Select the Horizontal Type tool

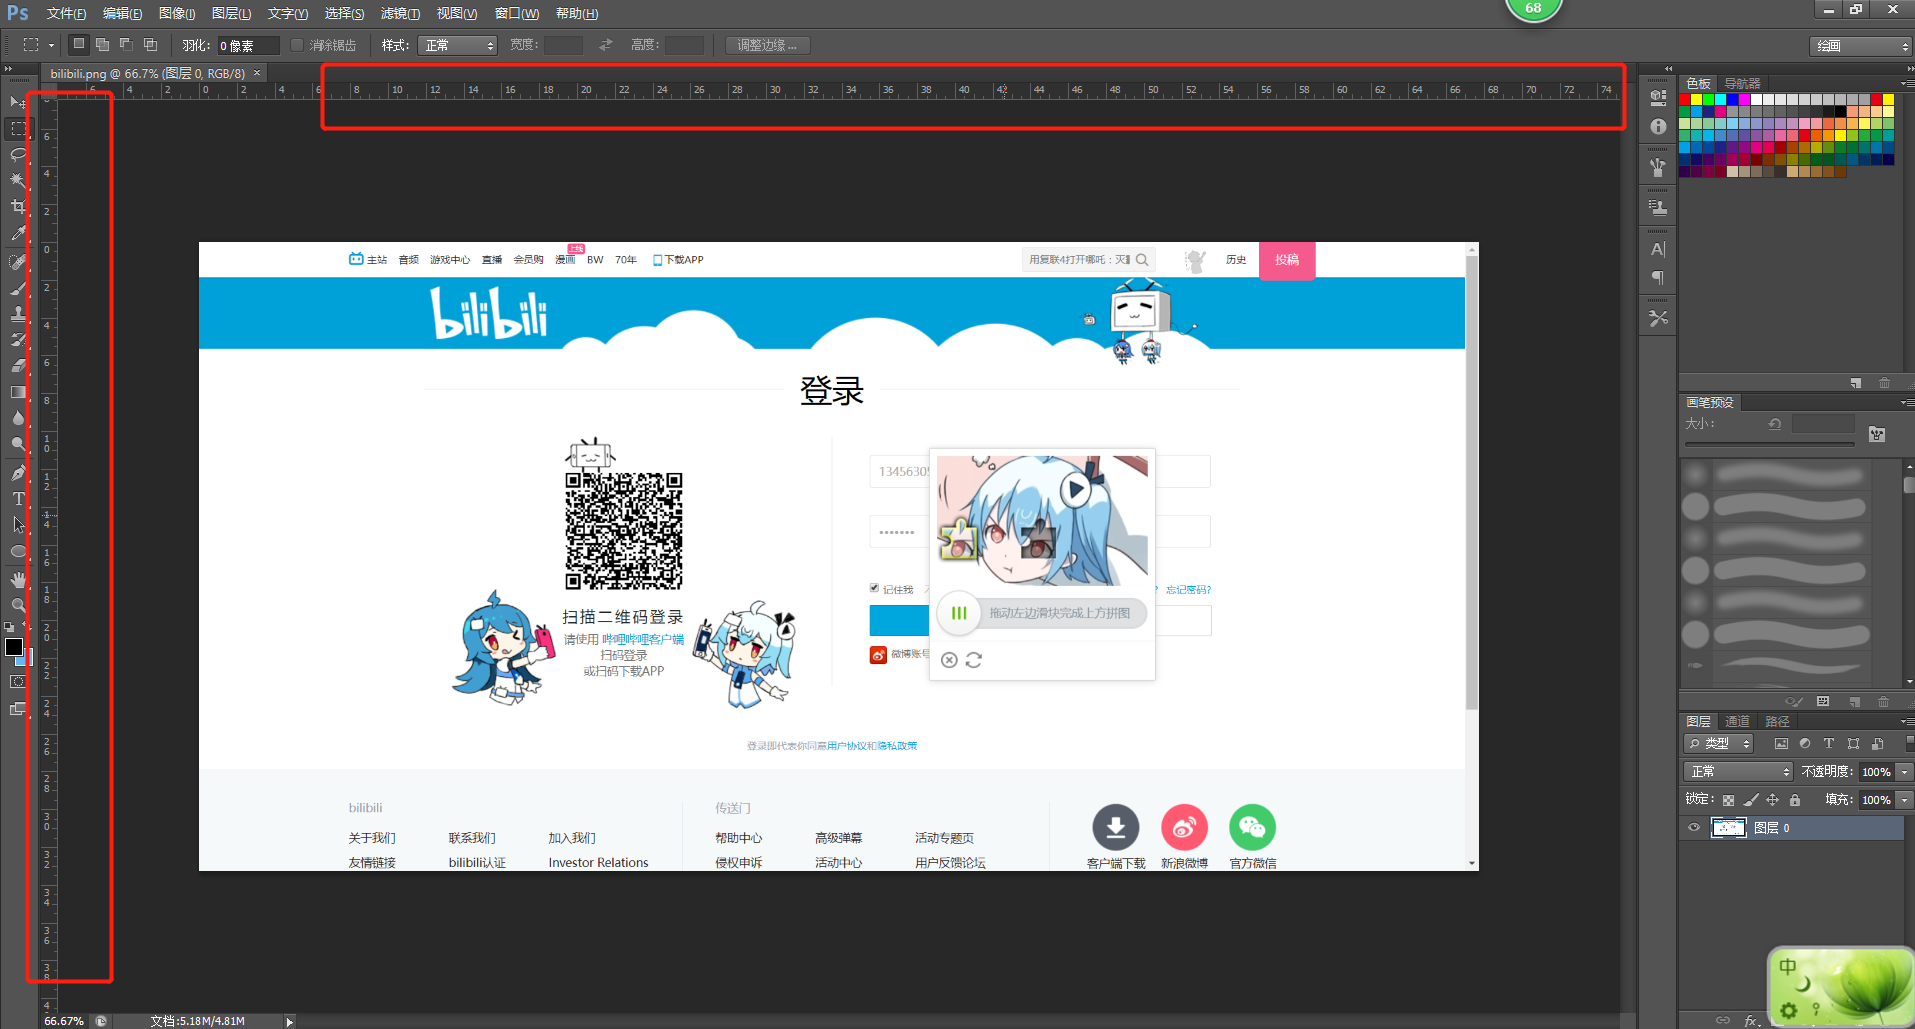click(x=18, y=499)
